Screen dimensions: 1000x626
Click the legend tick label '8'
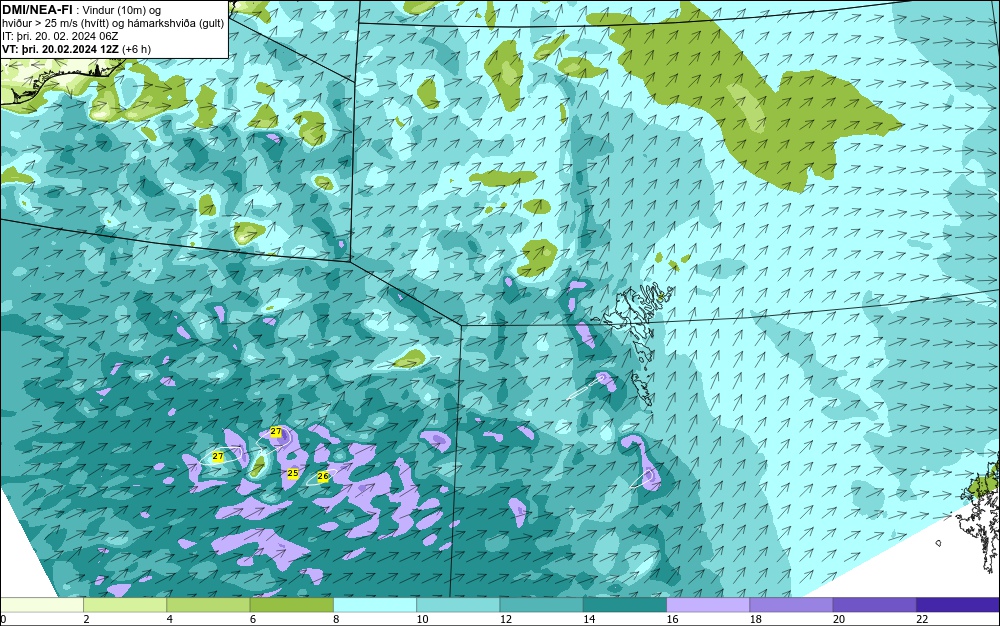pyautogui.click(x=336, y=619)
